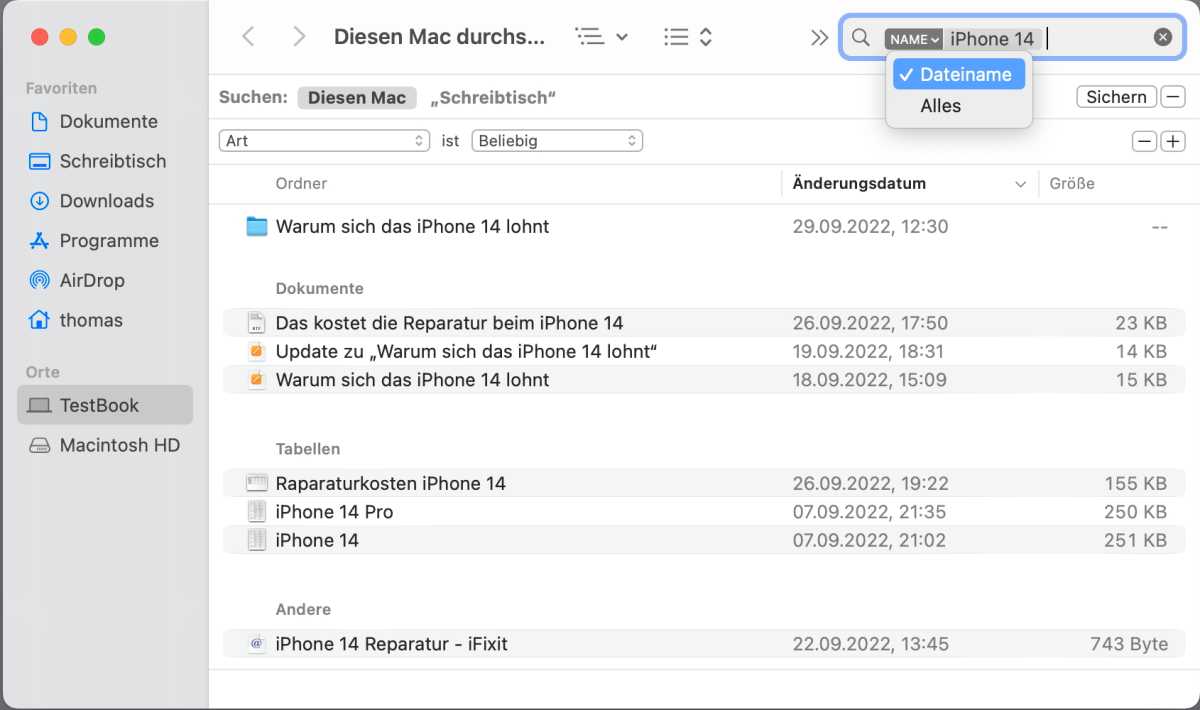The width and height of the screenshot is (1200, 710).
Task: Remove search bar with minus next to Sichern
Action: point(1172,97)
